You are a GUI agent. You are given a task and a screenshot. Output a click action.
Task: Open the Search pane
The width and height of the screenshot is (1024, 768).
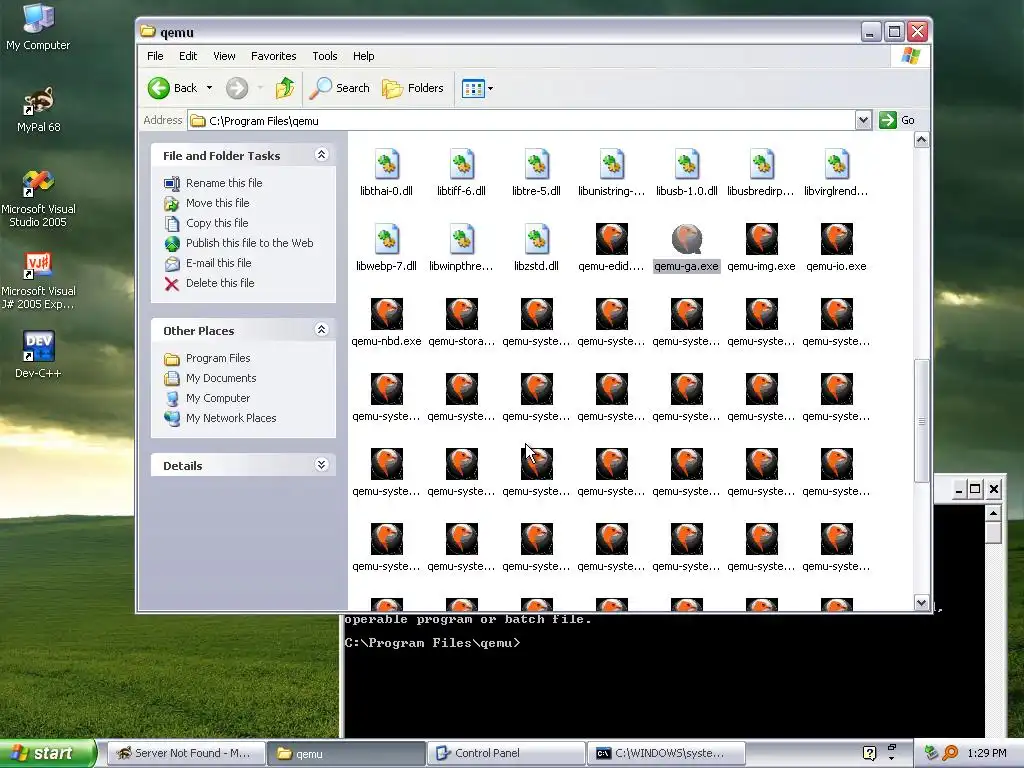(x=340, y=88)
